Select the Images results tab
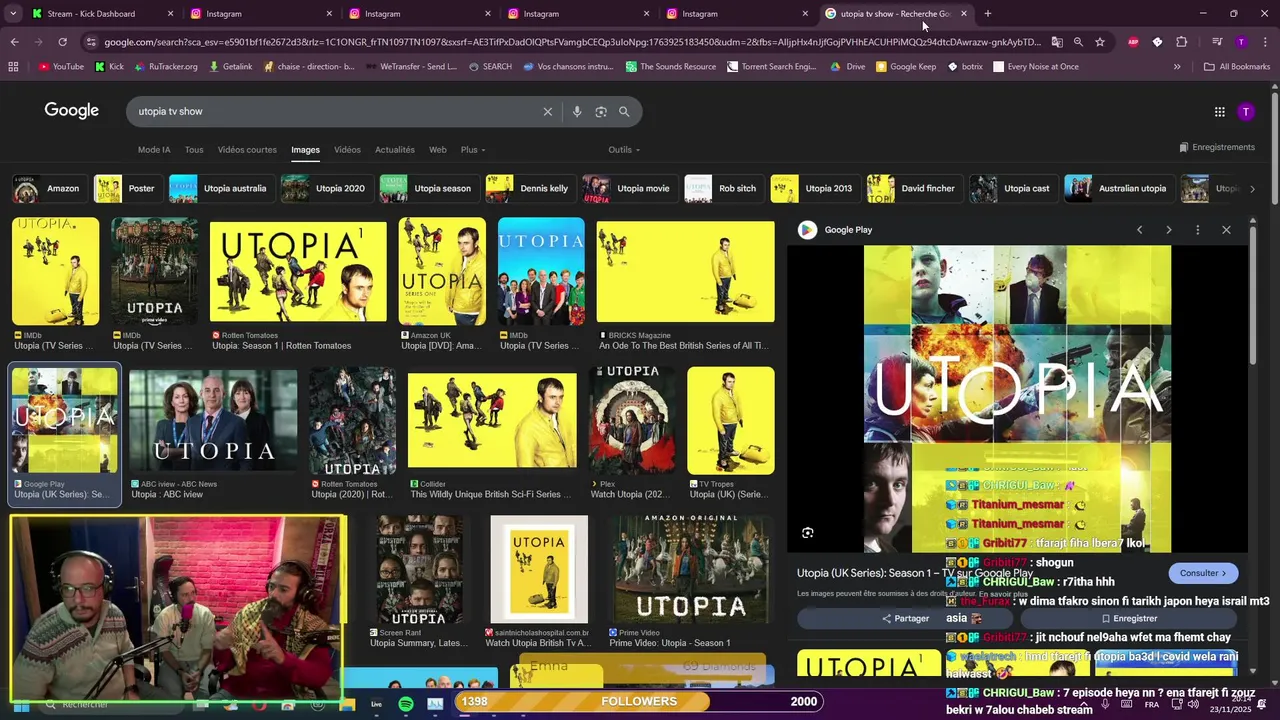This screenshot has height=720, width=1280. point(305,150)
